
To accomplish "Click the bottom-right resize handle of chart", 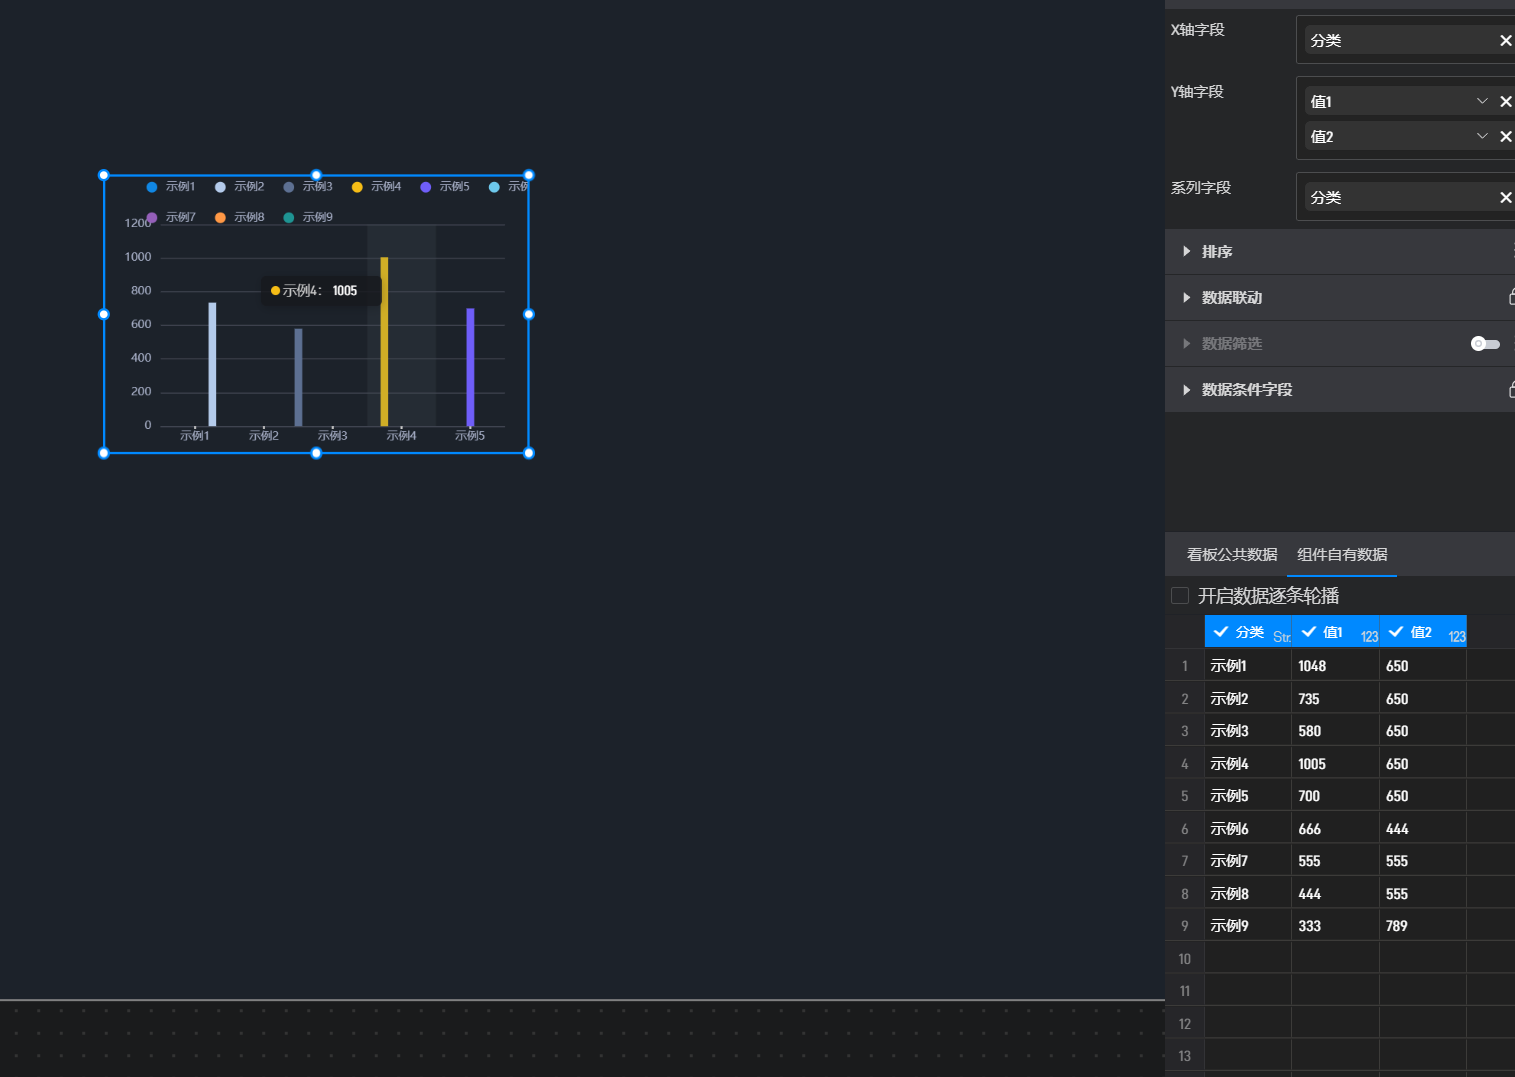I will point(529,453).
